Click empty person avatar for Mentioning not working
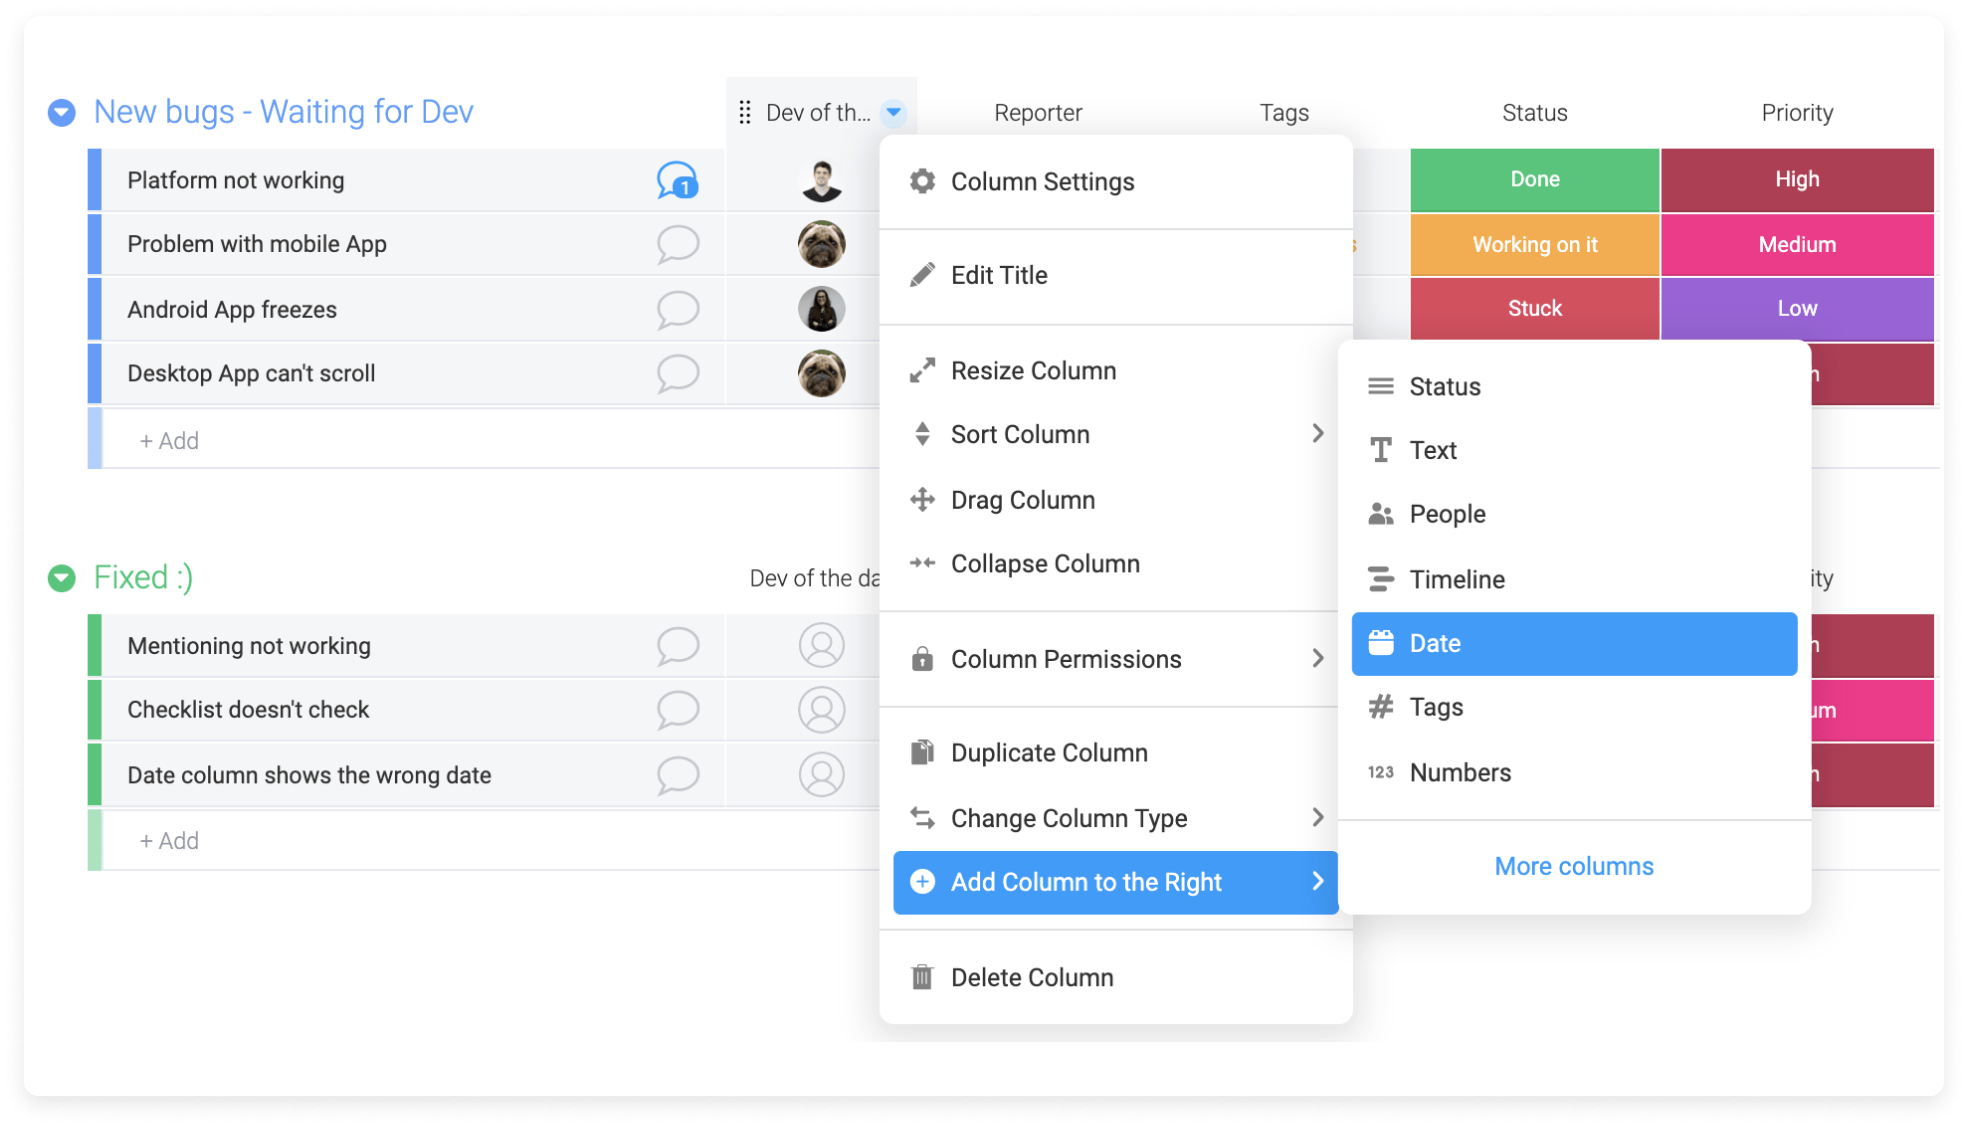The height and width of the screenshot is (1128, 1968). (x=821, y=646)
